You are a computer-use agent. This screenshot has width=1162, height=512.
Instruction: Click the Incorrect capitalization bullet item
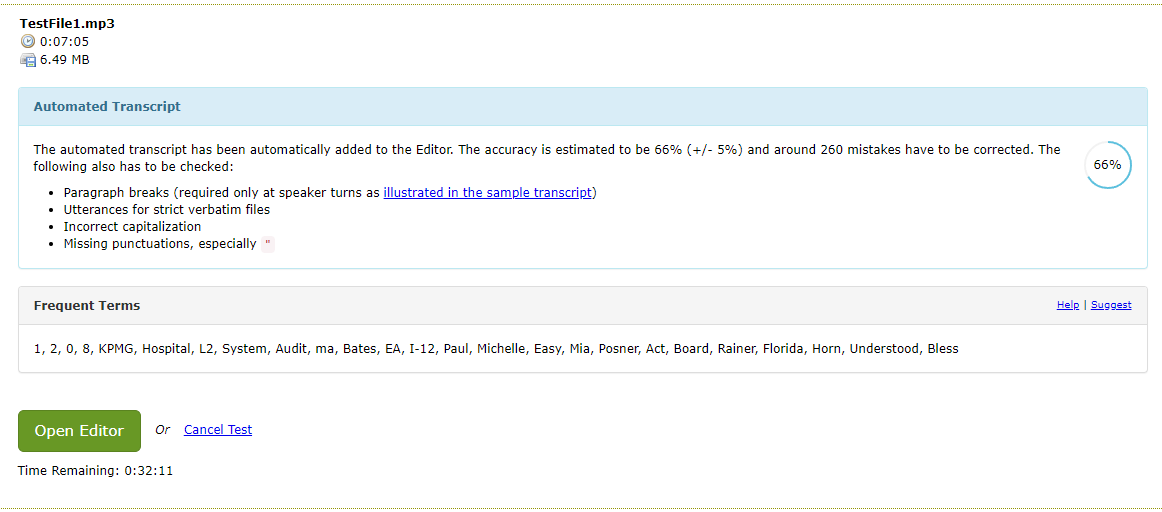click(133, 227)
